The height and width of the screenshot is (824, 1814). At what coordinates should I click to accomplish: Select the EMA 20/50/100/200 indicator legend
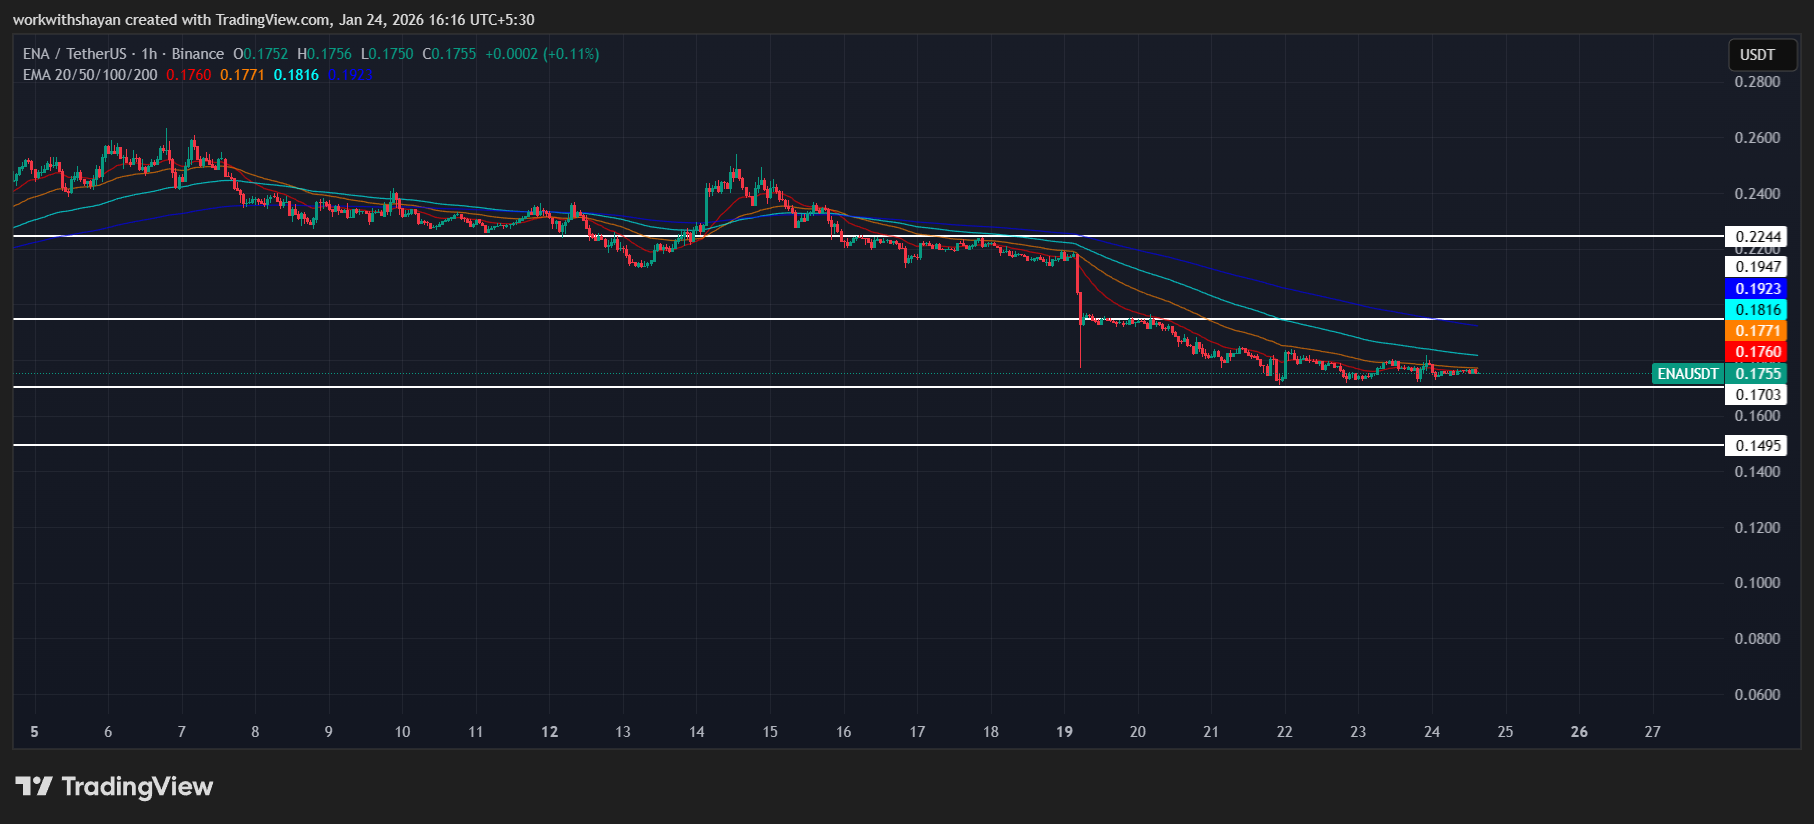(90, 75)
